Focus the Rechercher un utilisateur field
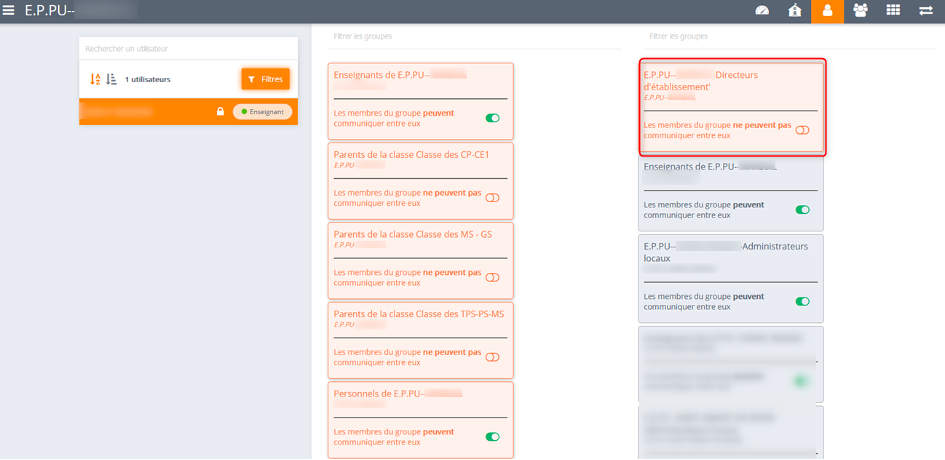This screenshot has height=460, width=945. [188, 49]
